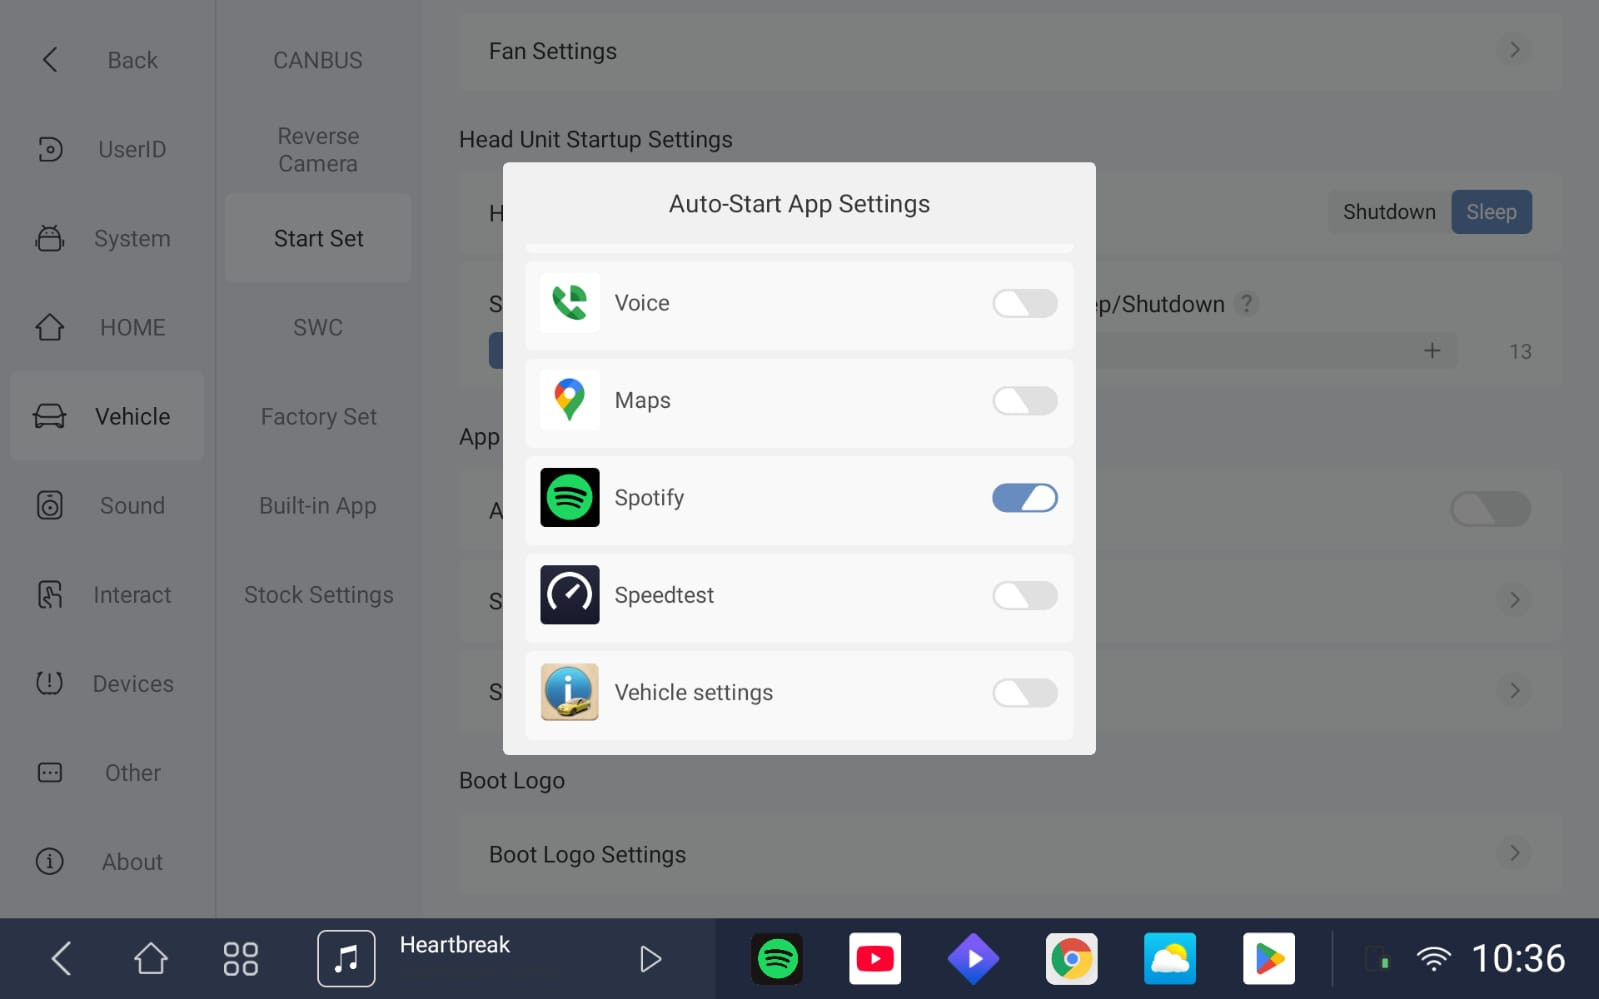This screenshot has height=999, width=1599.
Task: Launch Google Play Store from dock
Action: coord(1269,959)
